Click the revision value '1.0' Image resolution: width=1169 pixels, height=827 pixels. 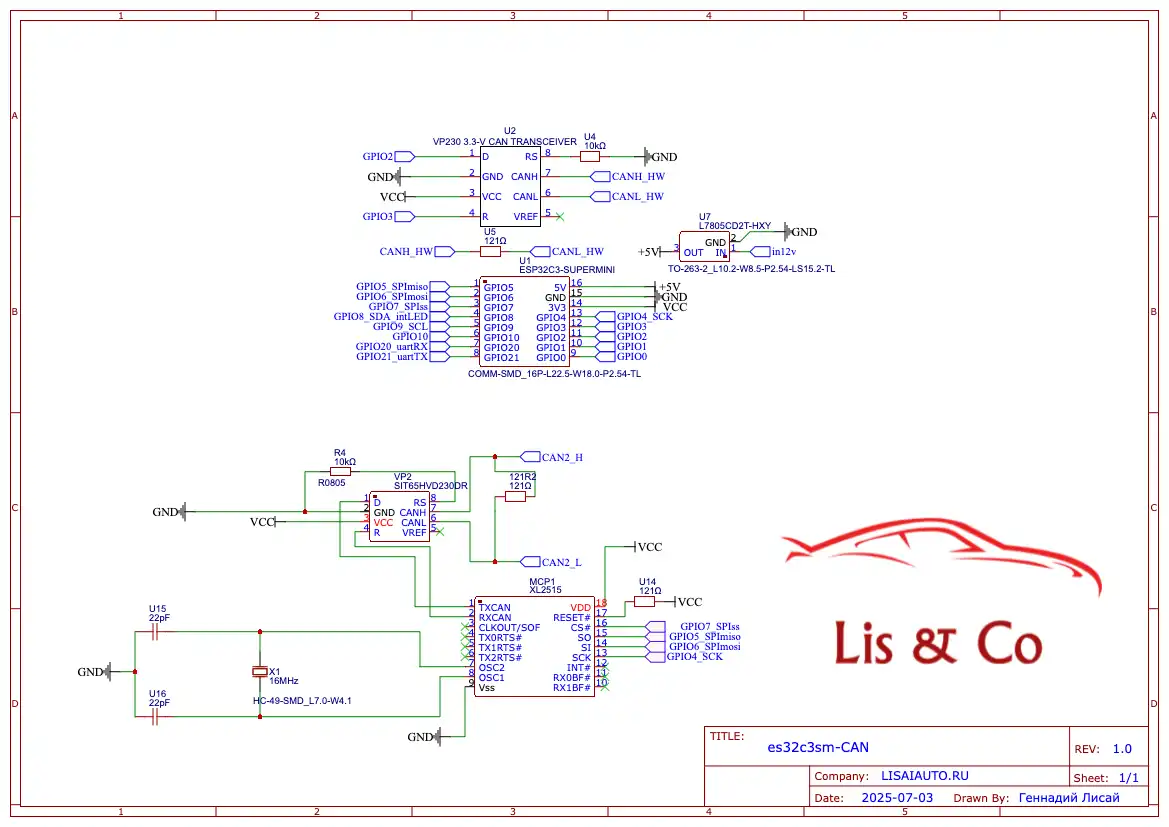click(x=1122, y=749)
